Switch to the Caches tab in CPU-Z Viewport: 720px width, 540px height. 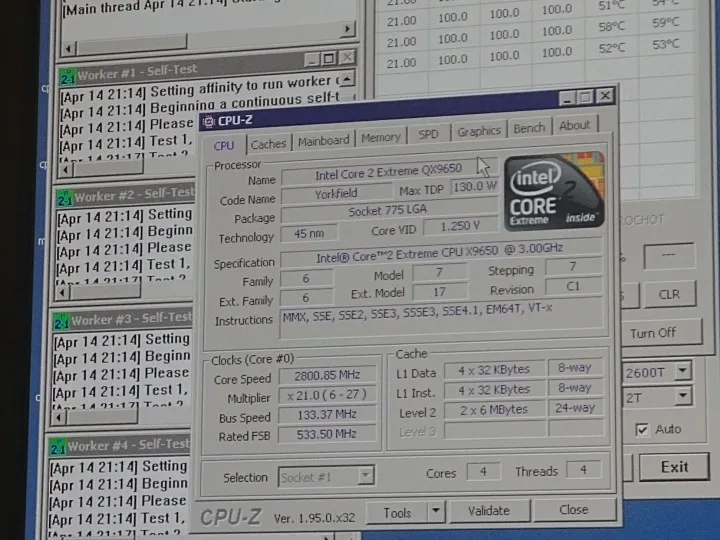pos(268,144)
